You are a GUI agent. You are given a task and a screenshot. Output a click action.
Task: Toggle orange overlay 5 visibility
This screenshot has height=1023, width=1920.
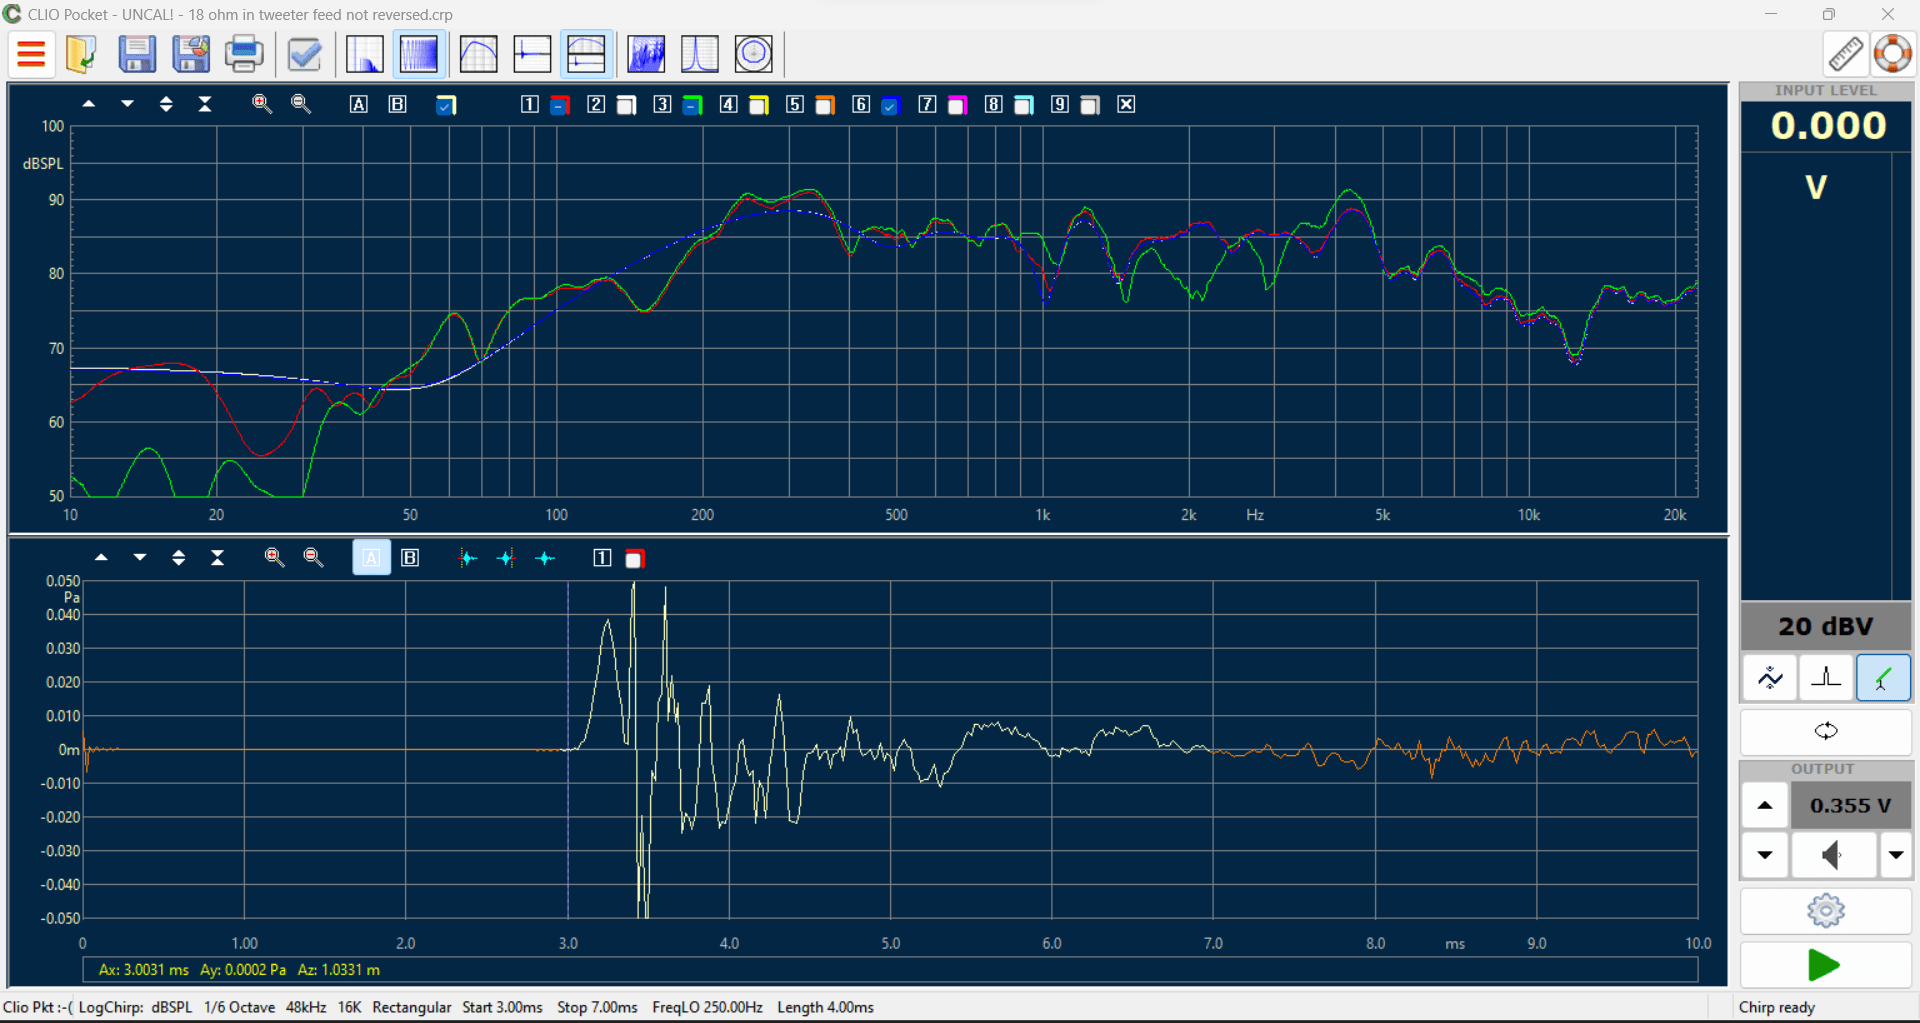point(825,105)
